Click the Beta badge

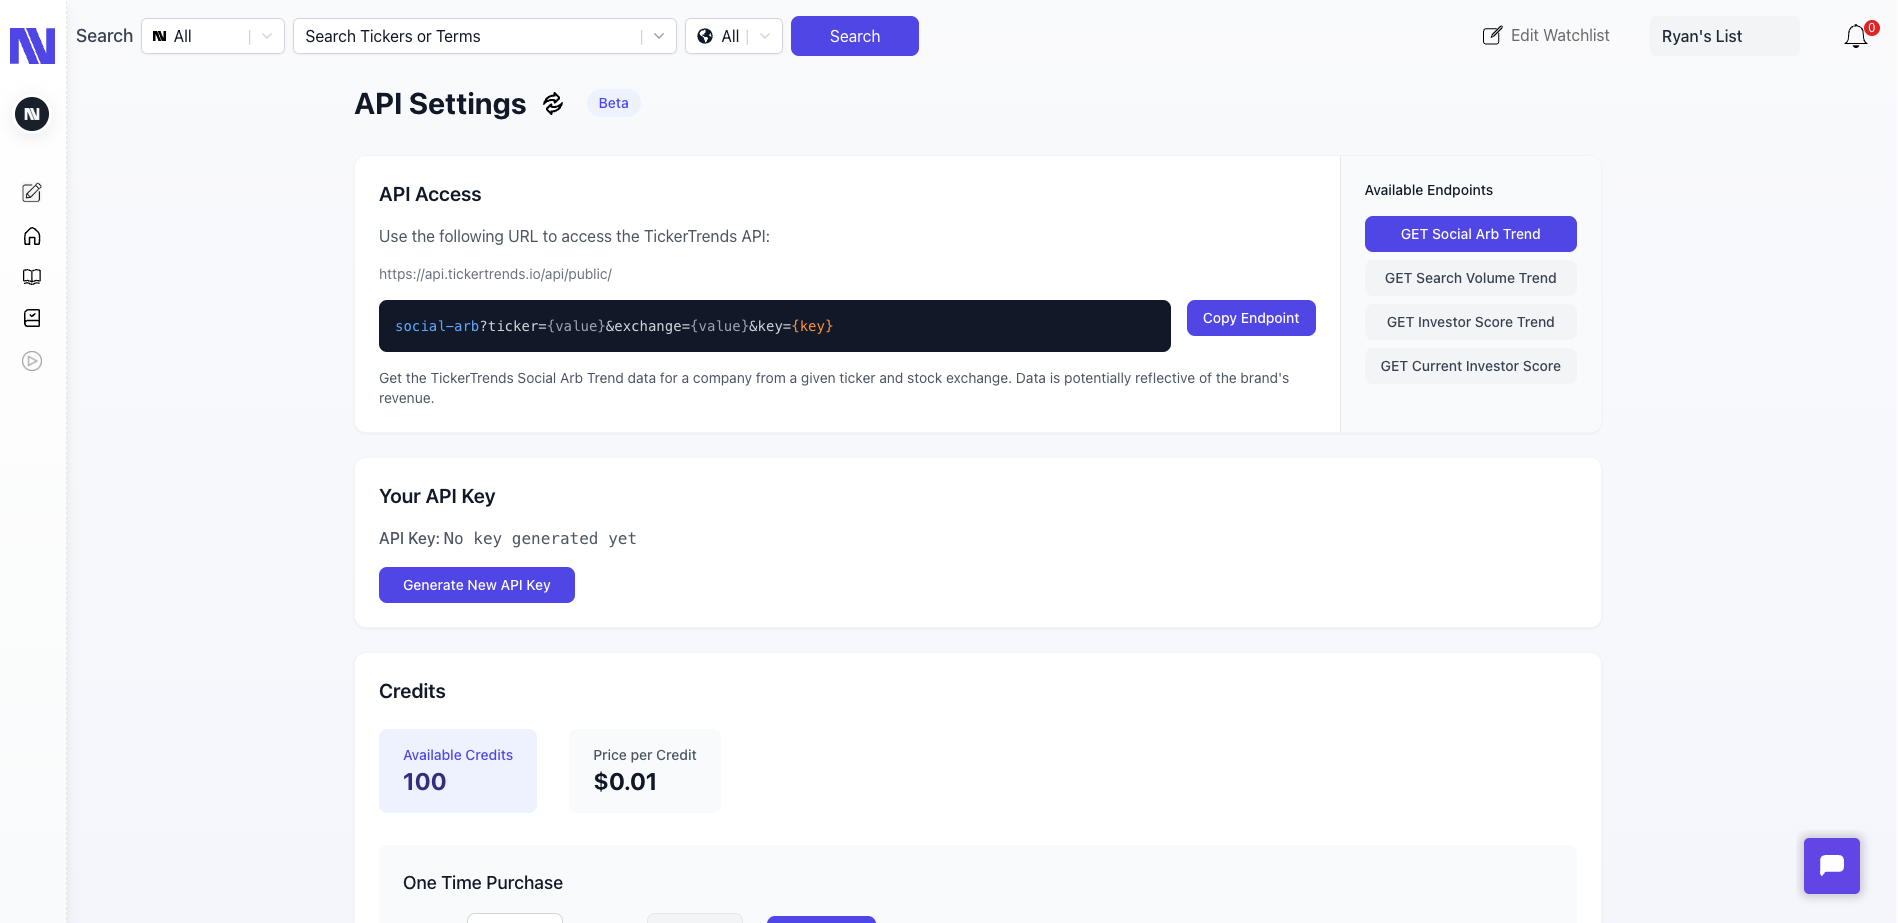tap(614, 103)
